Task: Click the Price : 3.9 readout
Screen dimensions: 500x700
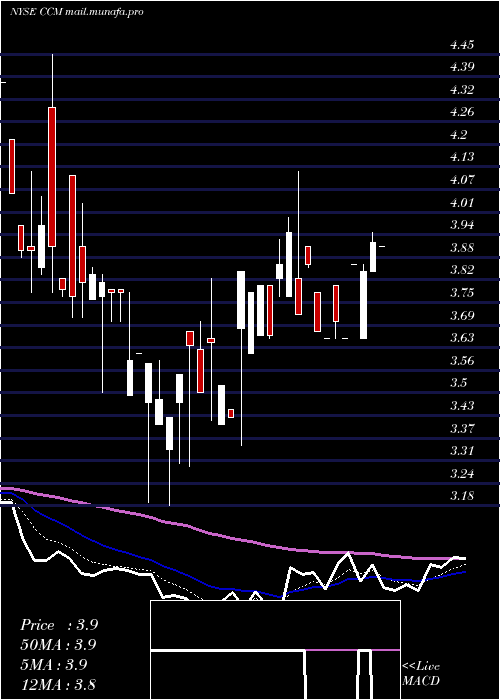Action: coord(59,625)
